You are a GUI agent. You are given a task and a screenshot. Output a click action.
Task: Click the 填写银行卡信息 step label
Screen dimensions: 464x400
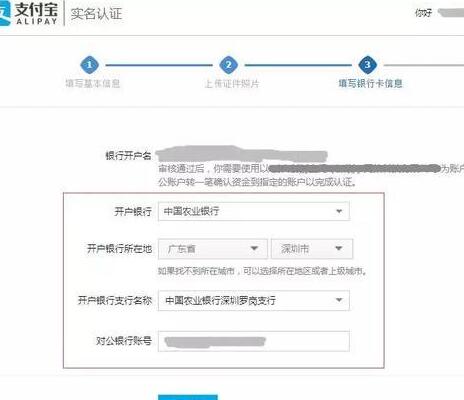point(370,83)
